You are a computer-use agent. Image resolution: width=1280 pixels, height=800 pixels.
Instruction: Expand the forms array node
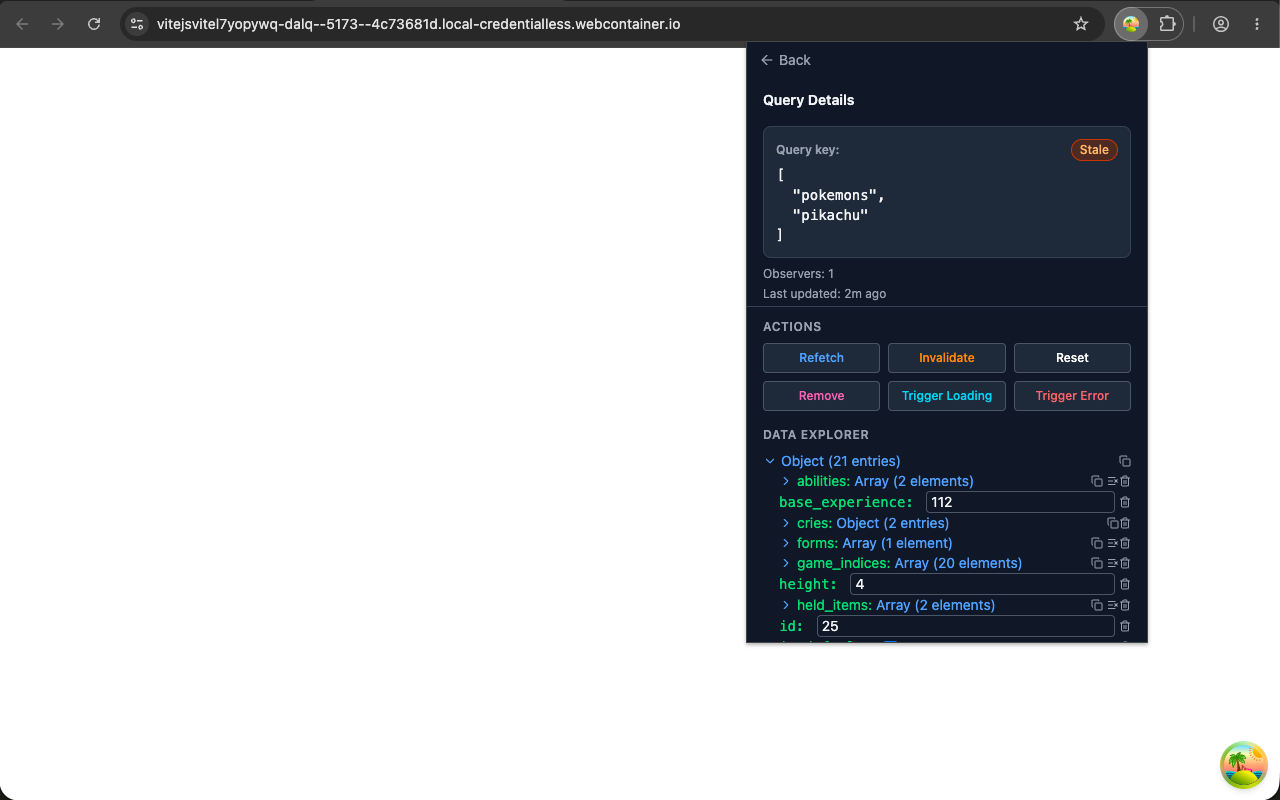[x=786, y=543]
